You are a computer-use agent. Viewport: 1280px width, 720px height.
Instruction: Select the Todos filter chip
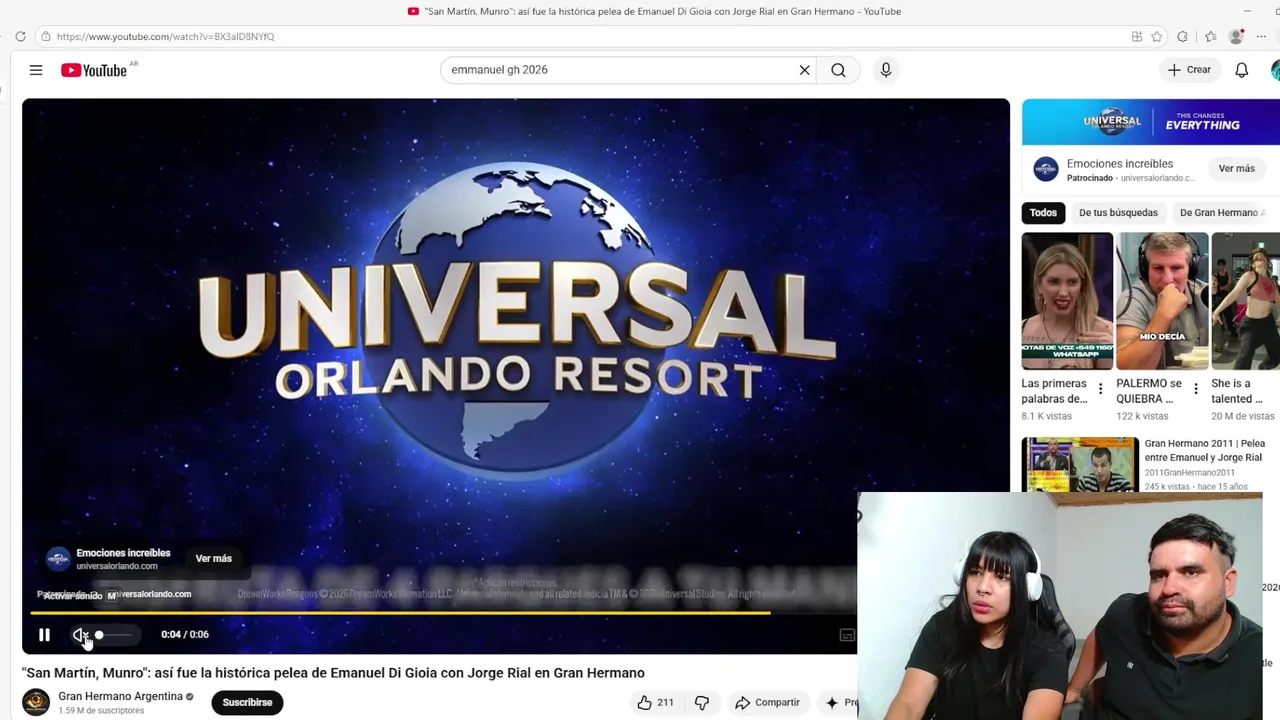point(1043,213)
